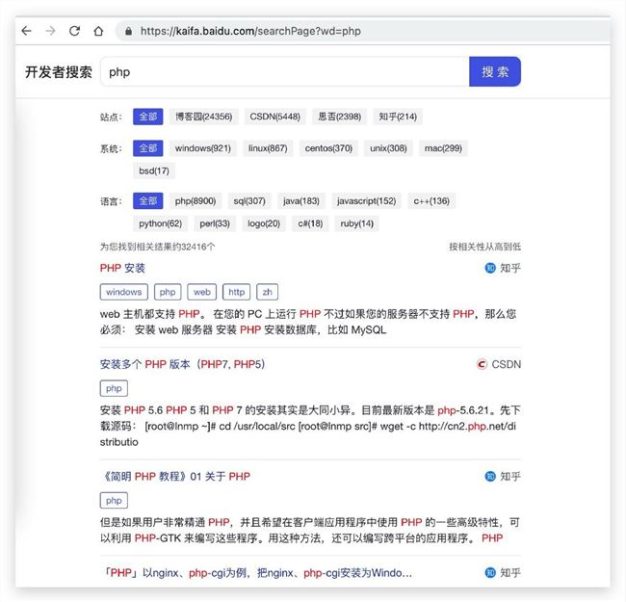Screen dimensions: 626x602
Task: Open the 按相关性从高到低 sort option
Action: [485, 247]
